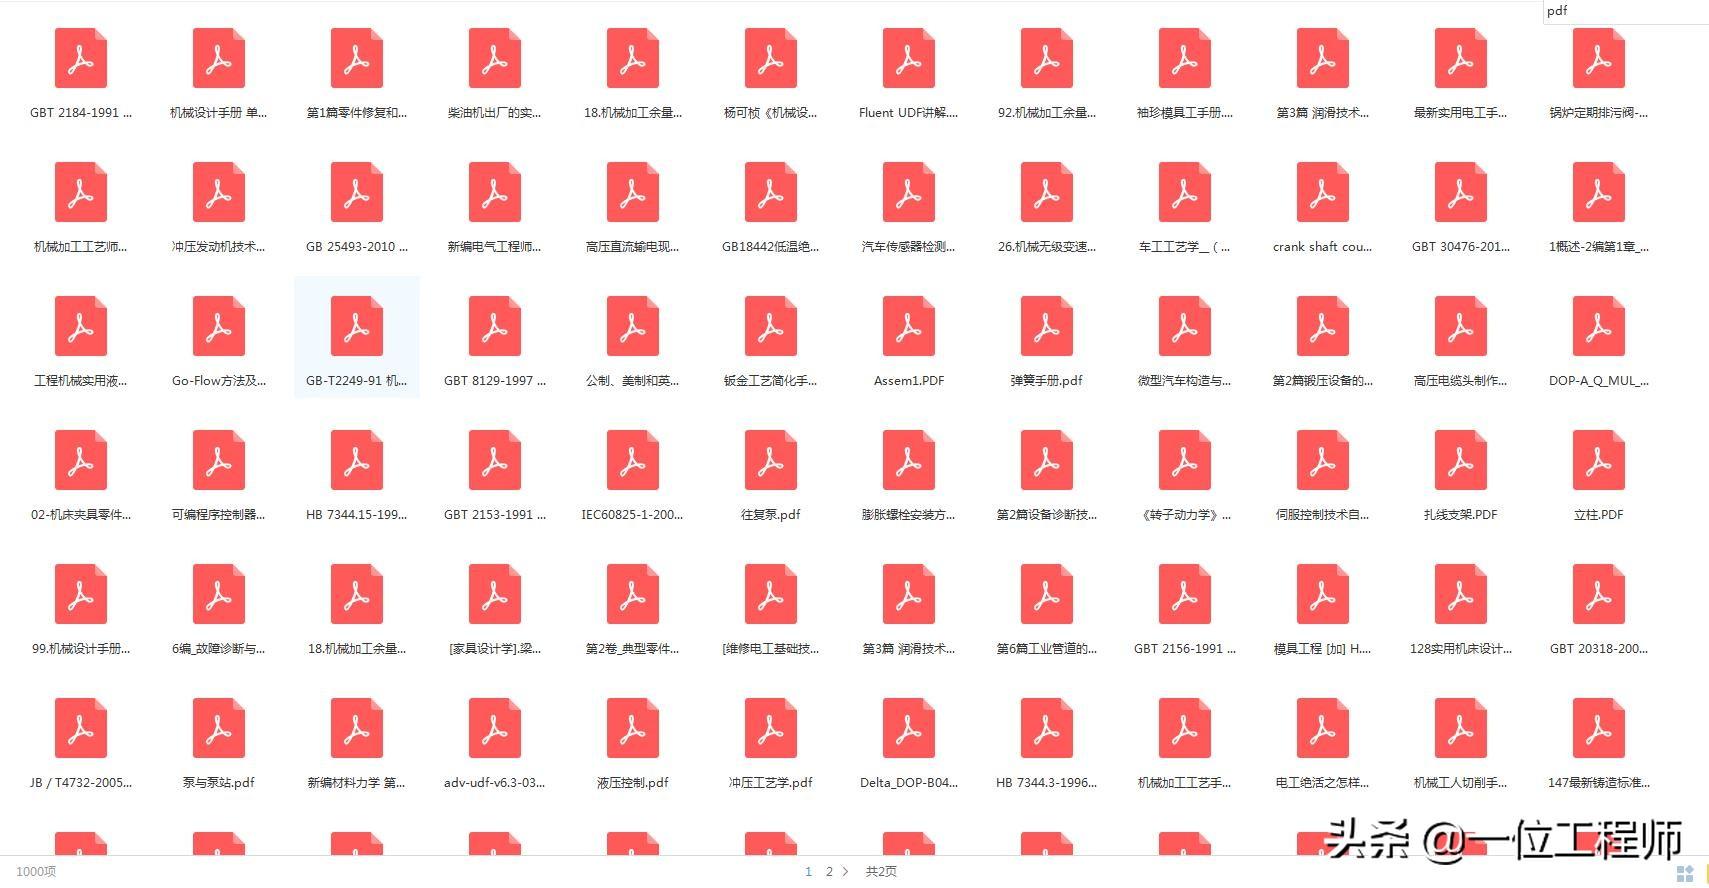Select the 冲压工艺学.pdf file icon
1709x888 pixels.
point(770,729)
